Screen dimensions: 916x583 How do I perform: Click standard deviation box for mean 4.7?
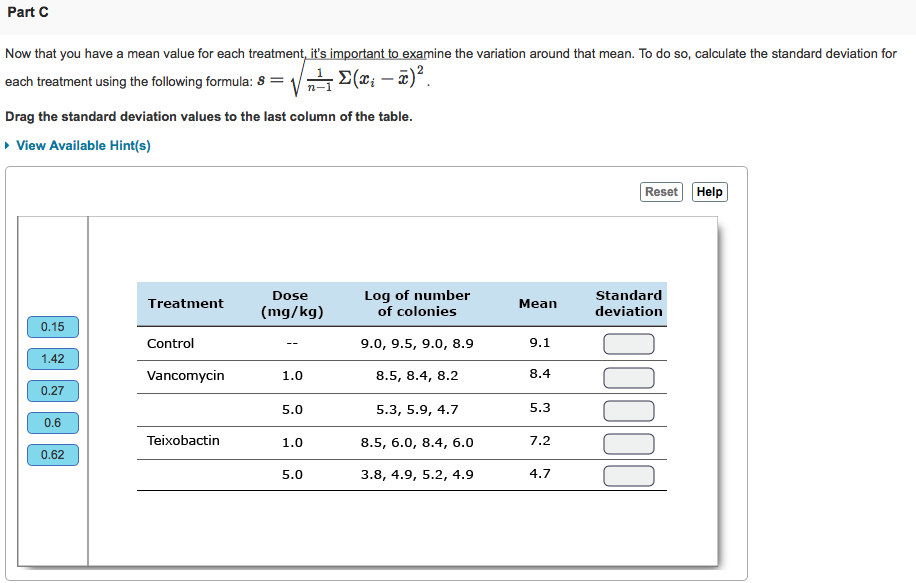tap(629, 476)
